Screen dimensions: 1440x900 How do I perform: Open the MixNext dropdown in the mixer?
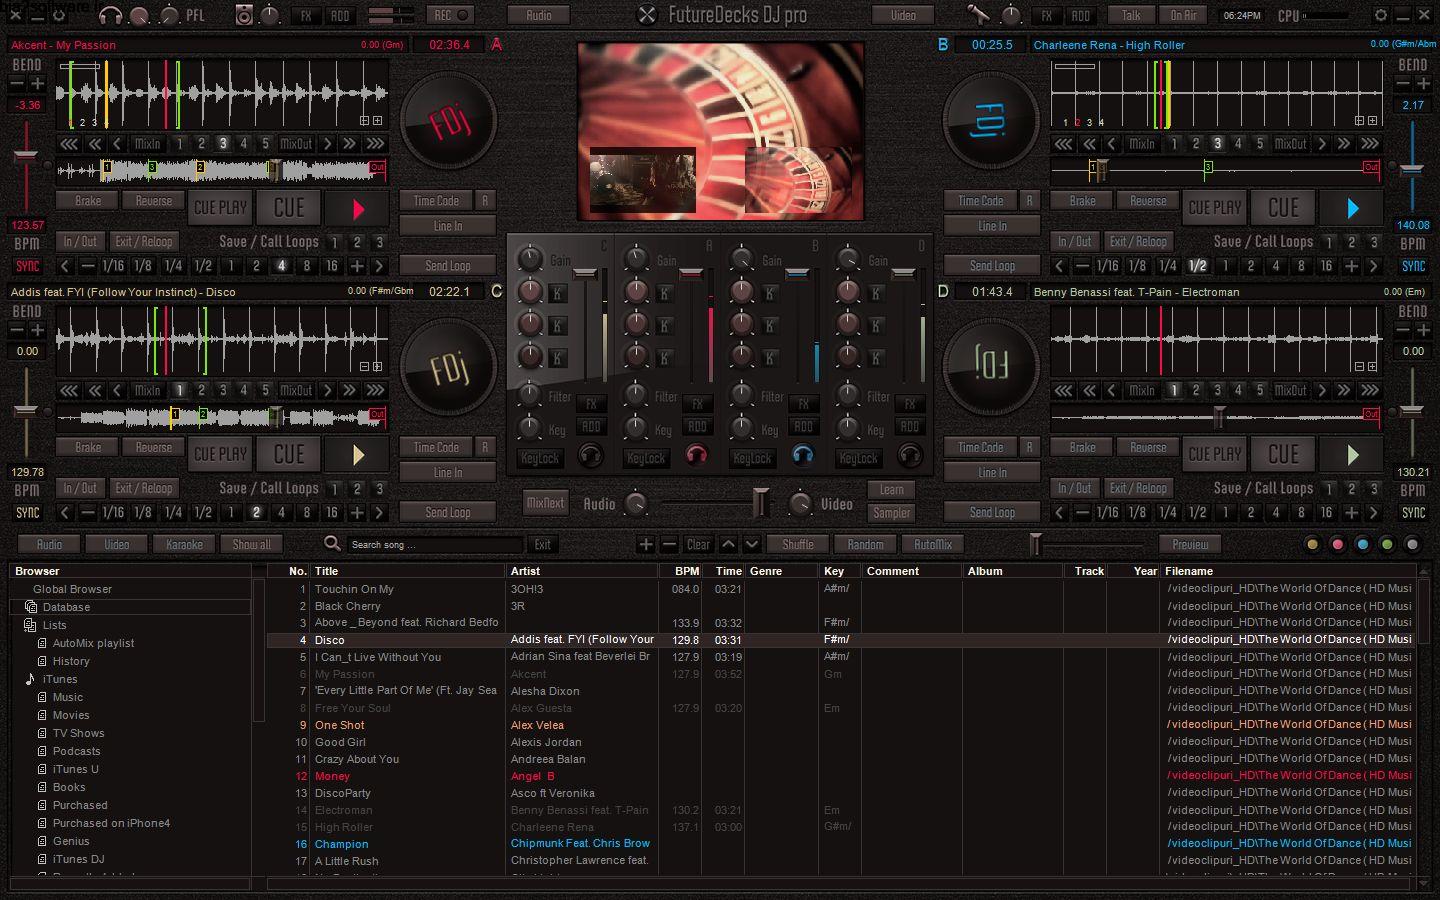point(545,503)
